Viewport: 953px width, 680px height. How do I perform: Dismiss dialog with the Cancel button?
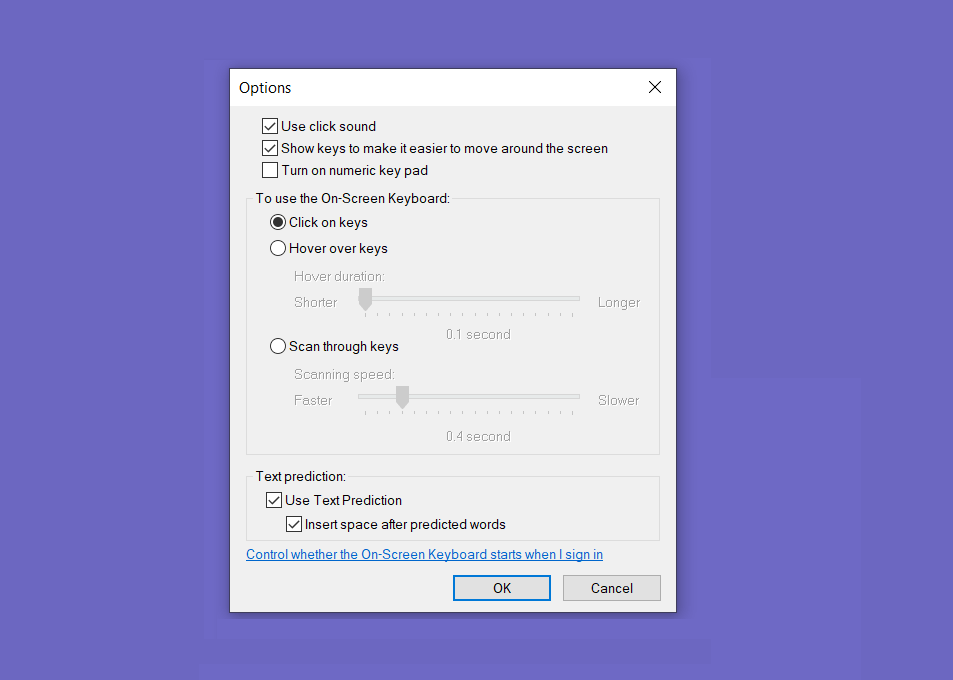pos(611,588)
